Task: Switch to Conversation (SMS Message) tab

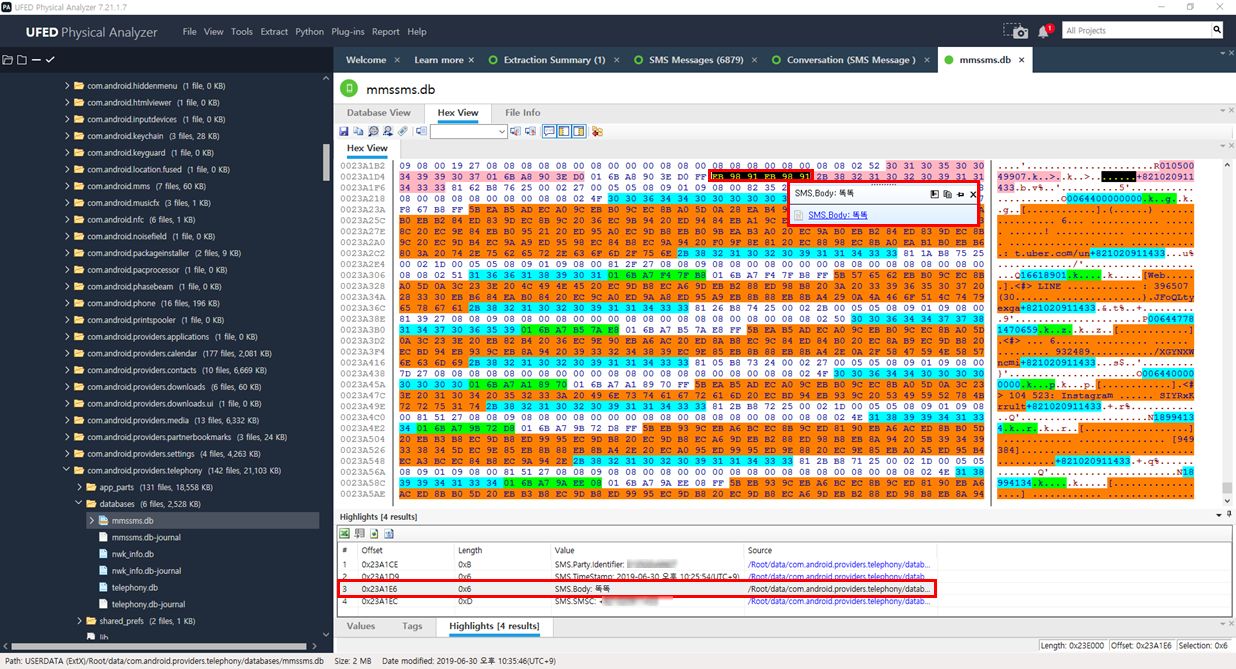Action: pyautogui.click(x=851, y=60)
